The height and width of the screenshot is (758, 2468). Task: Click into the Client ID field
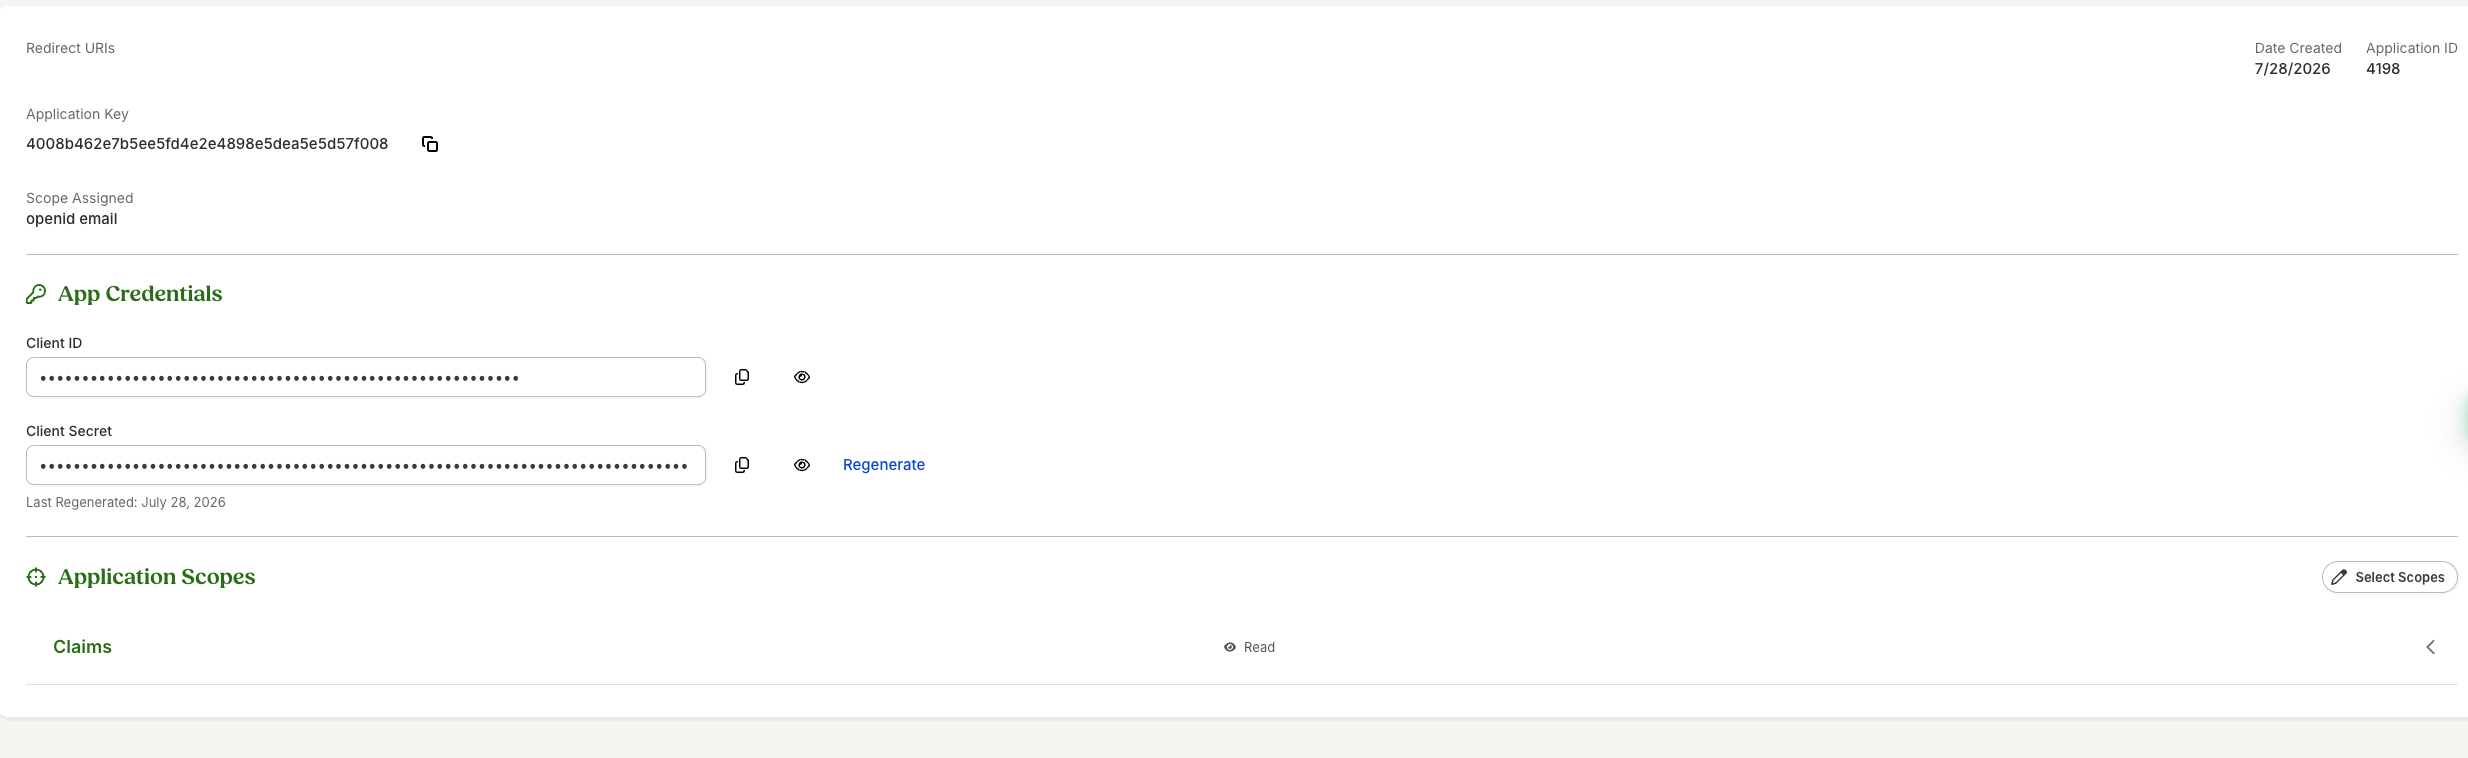(x=366, y=377)
